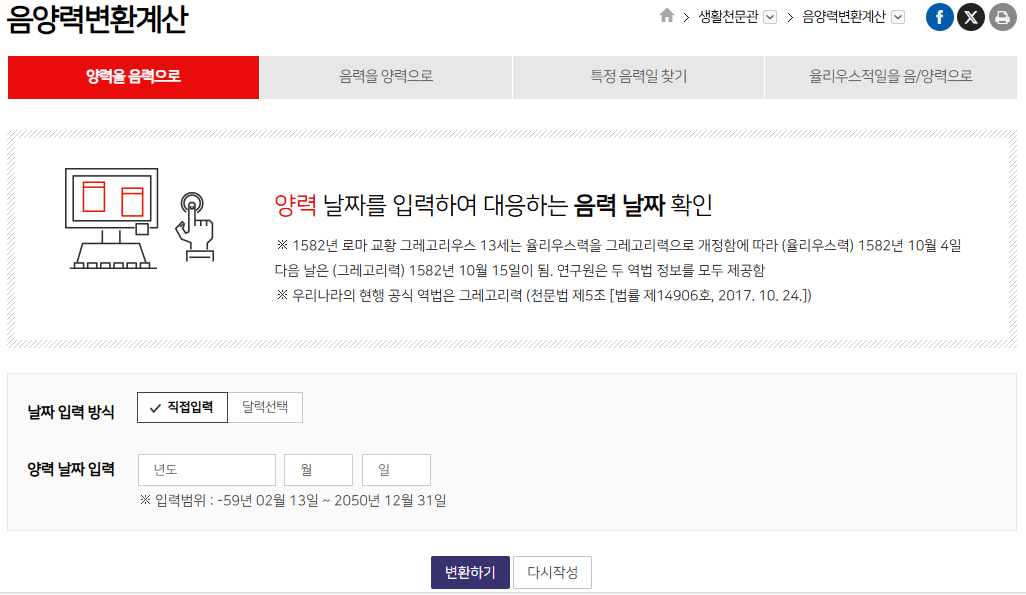Viewport: 1026px width, 595px height.
Task: Open the 생활천문관 breadcrumb link
Action: 728,17
